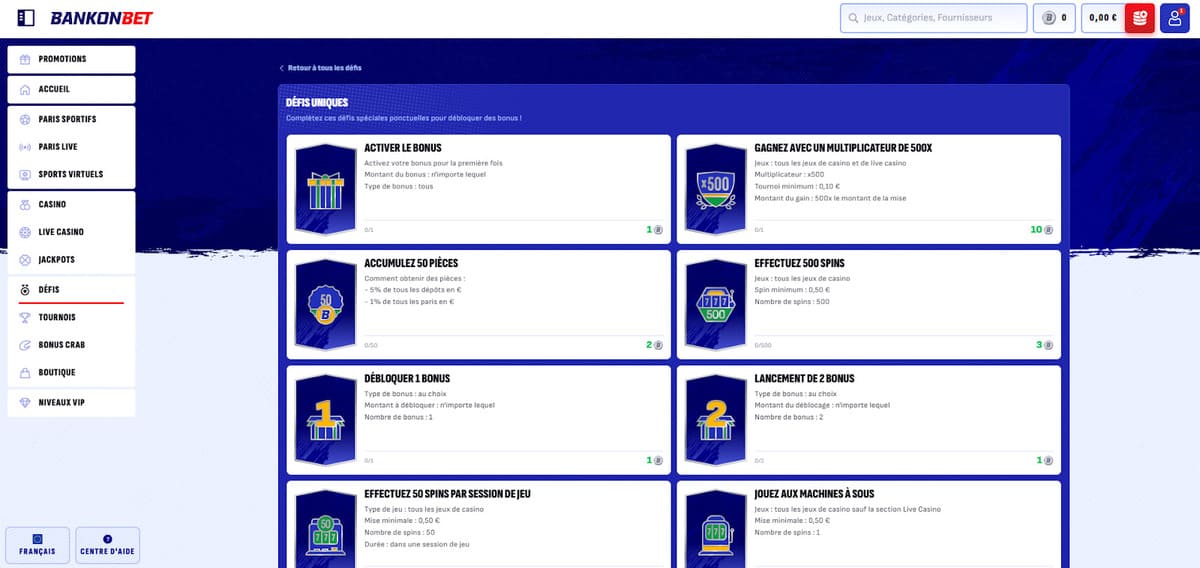Click the 3 coin reward on 500 spins card
Viewport: 1200px width, 568px height.
[x=1044, y=345]
